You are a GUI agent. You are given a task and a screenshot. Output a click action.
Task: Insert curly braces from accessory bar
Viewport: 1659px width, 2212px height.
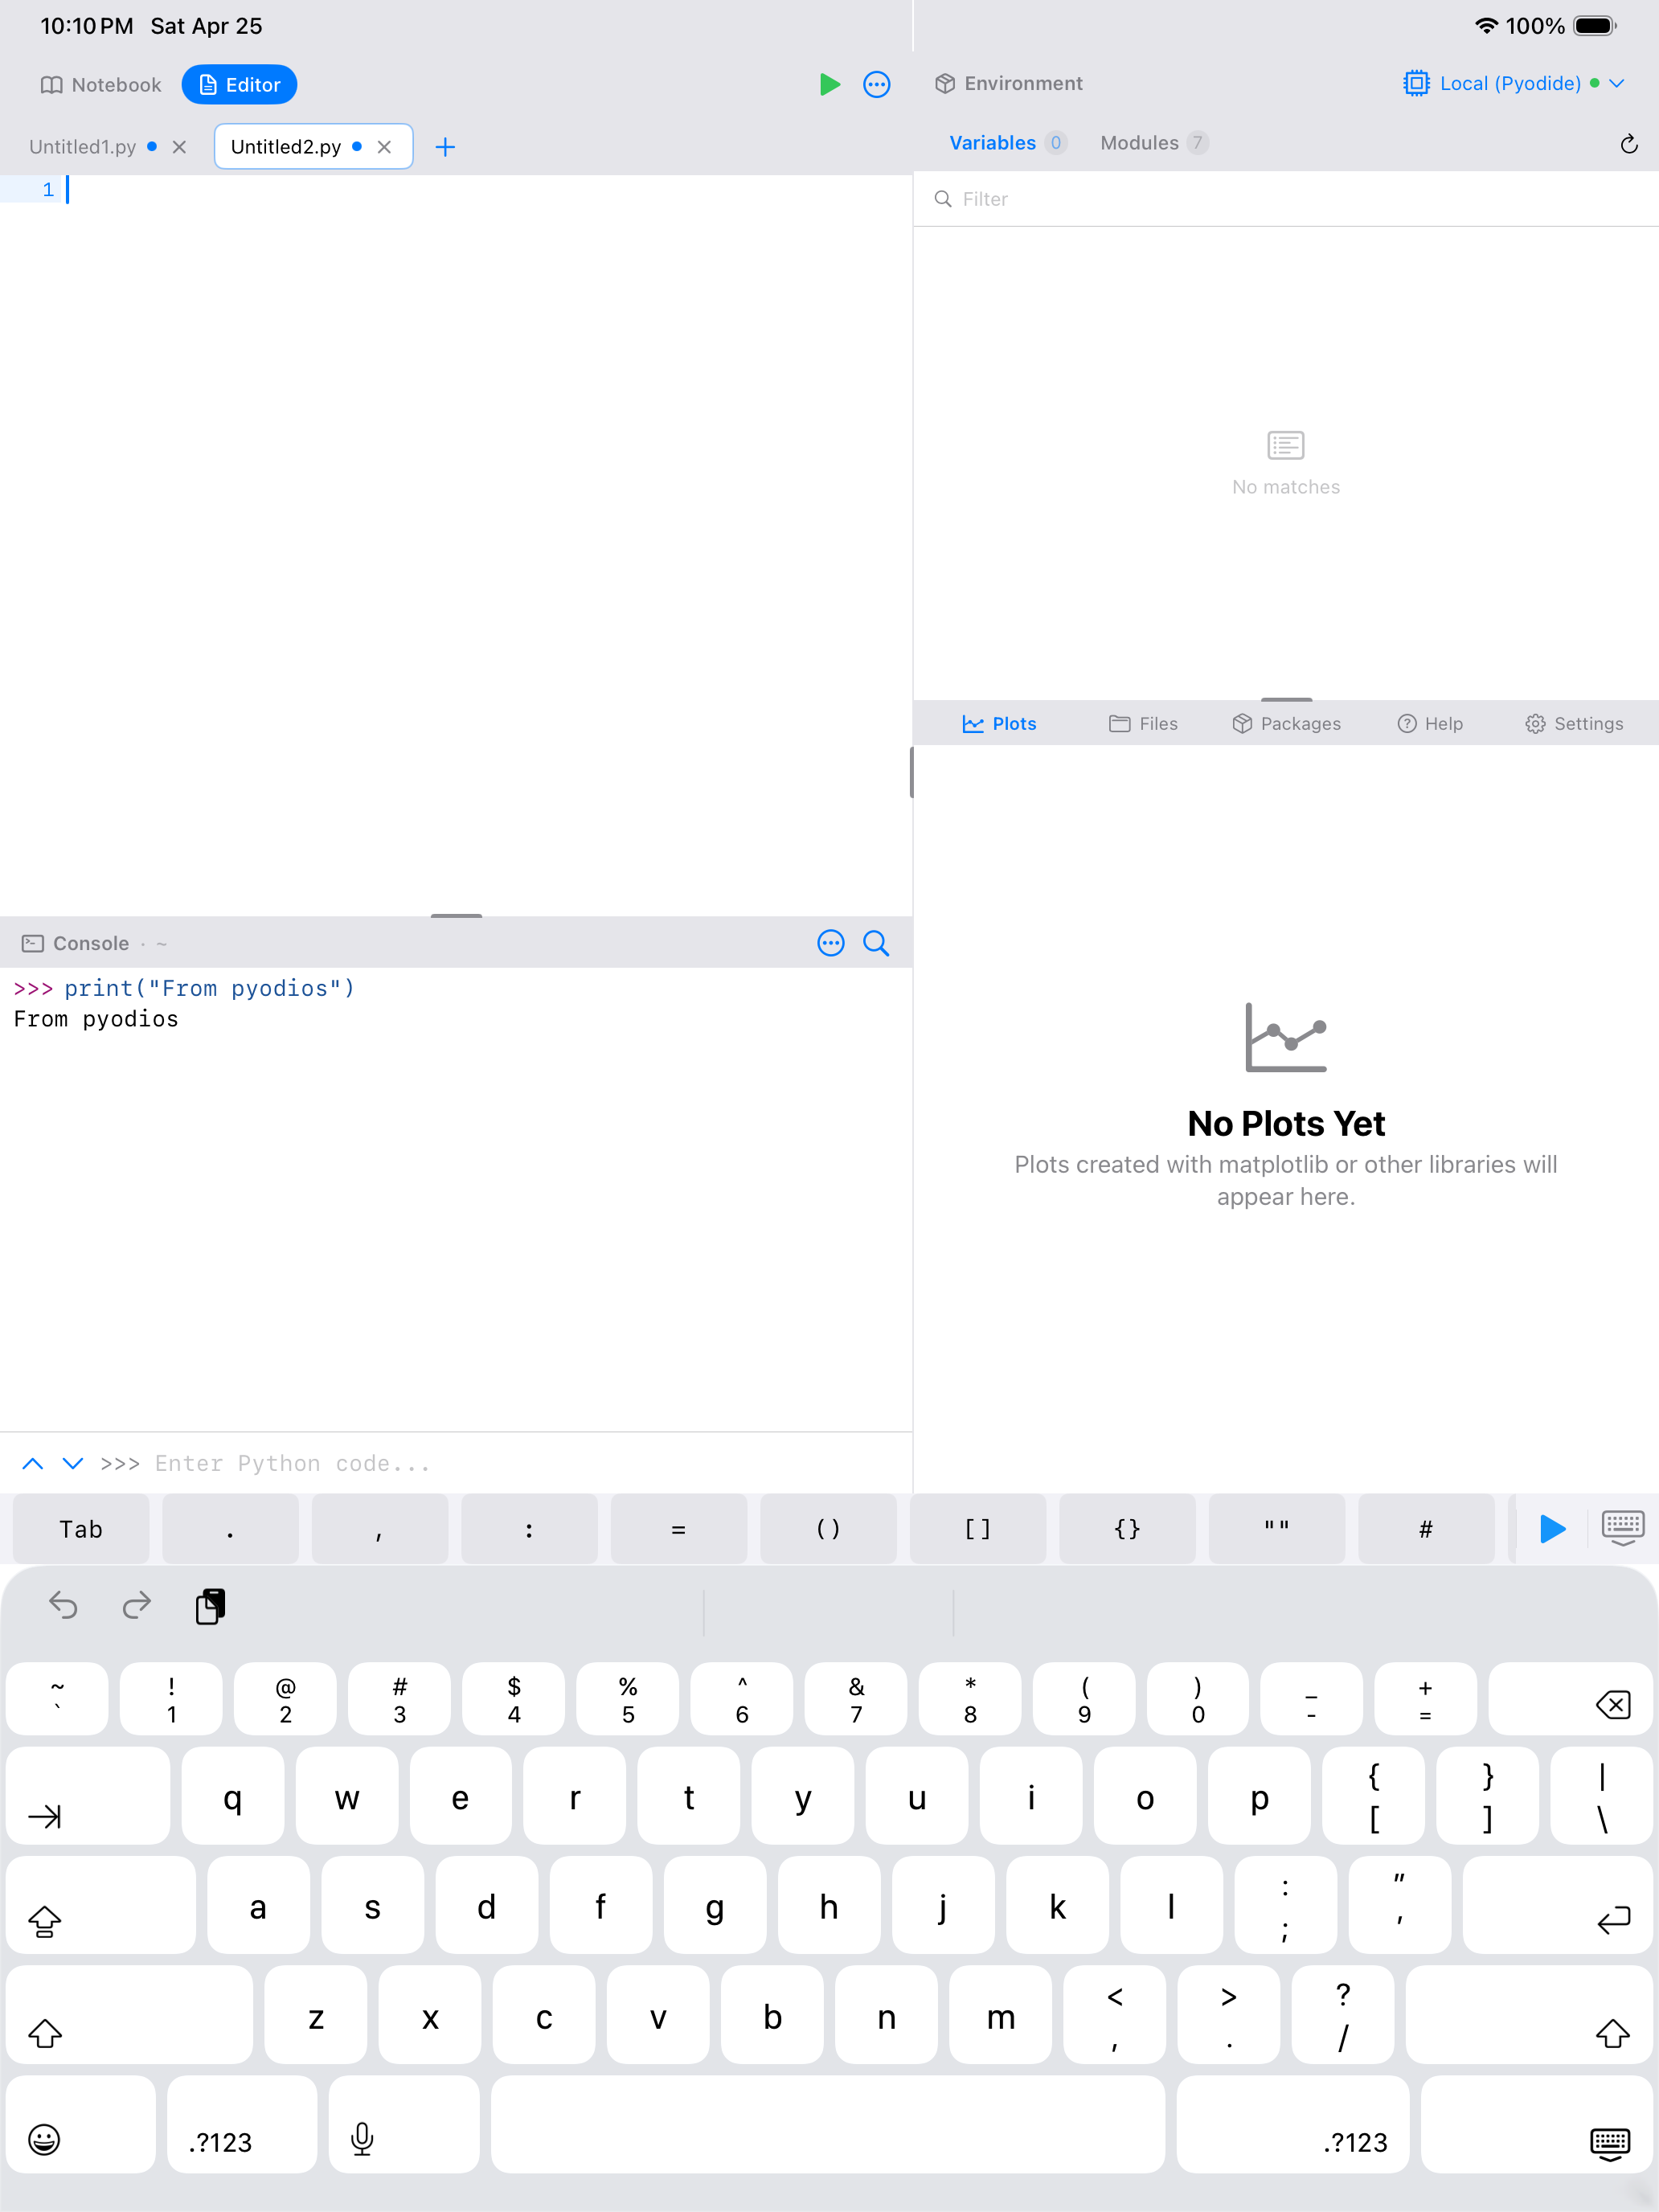click(x=1127, y=1529)
